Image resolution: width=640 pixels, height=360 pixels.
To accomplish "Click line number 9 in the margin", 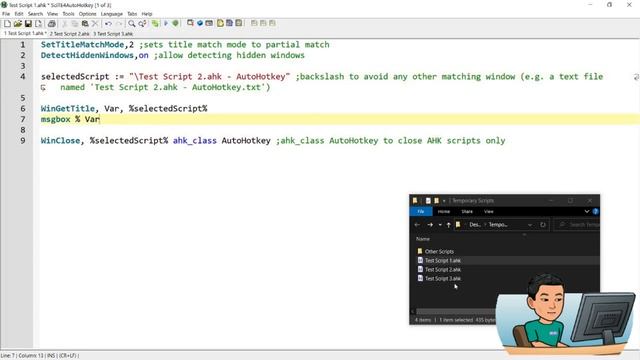I will (22, 140).
